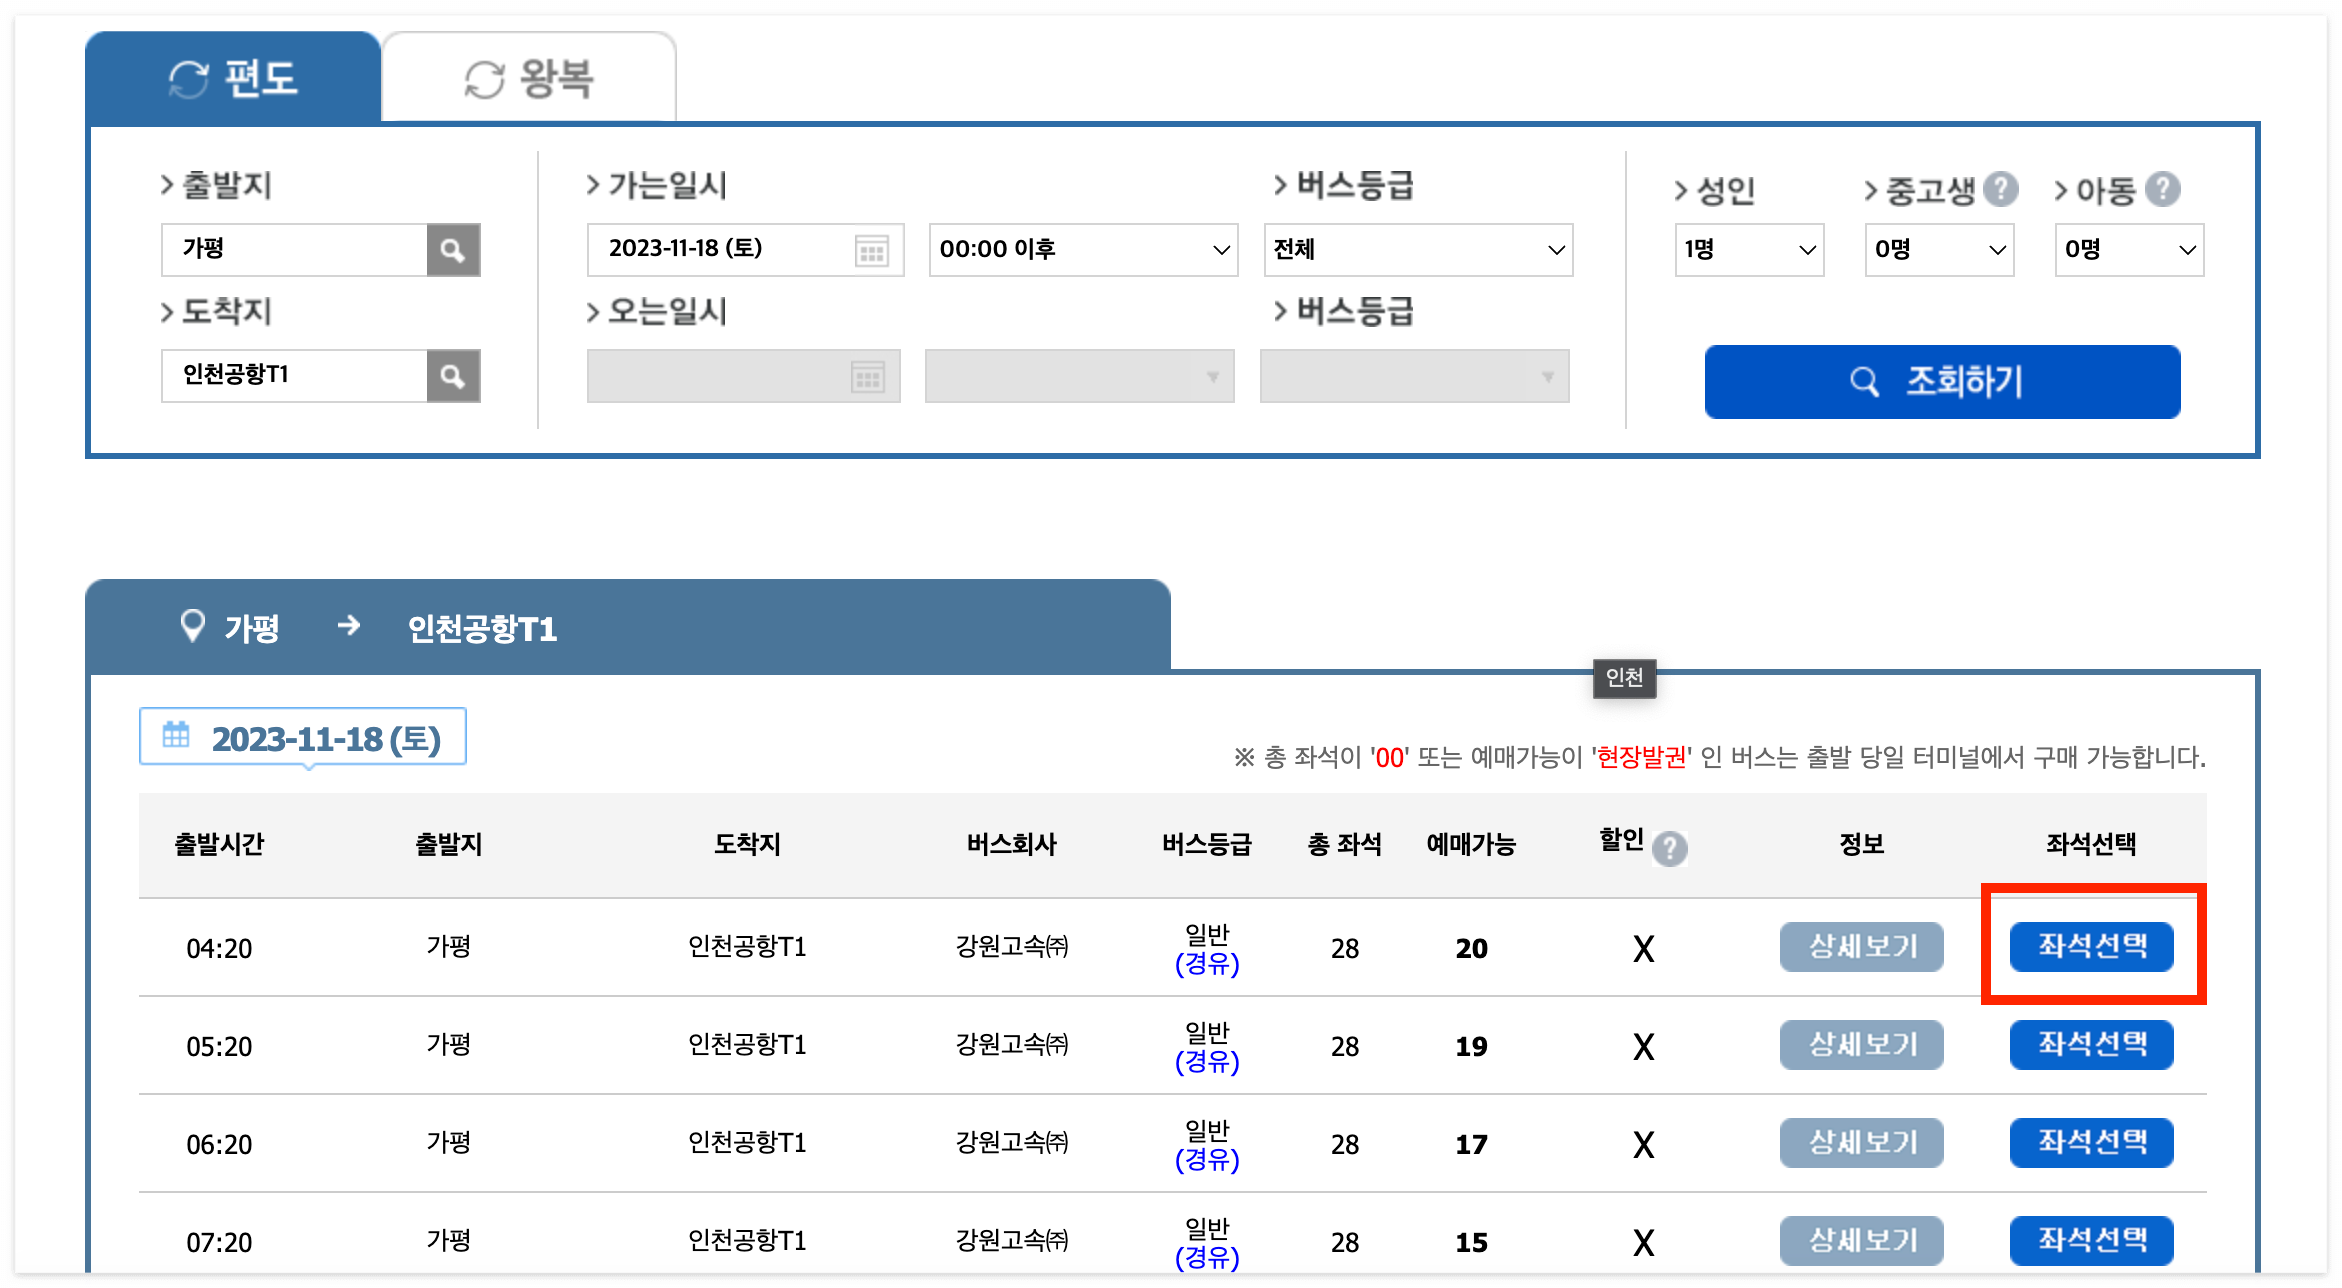Click the help icon beside 할인 column
The height and width of the screenshot is (1288, 2342).
click(x=1671, y=849)
